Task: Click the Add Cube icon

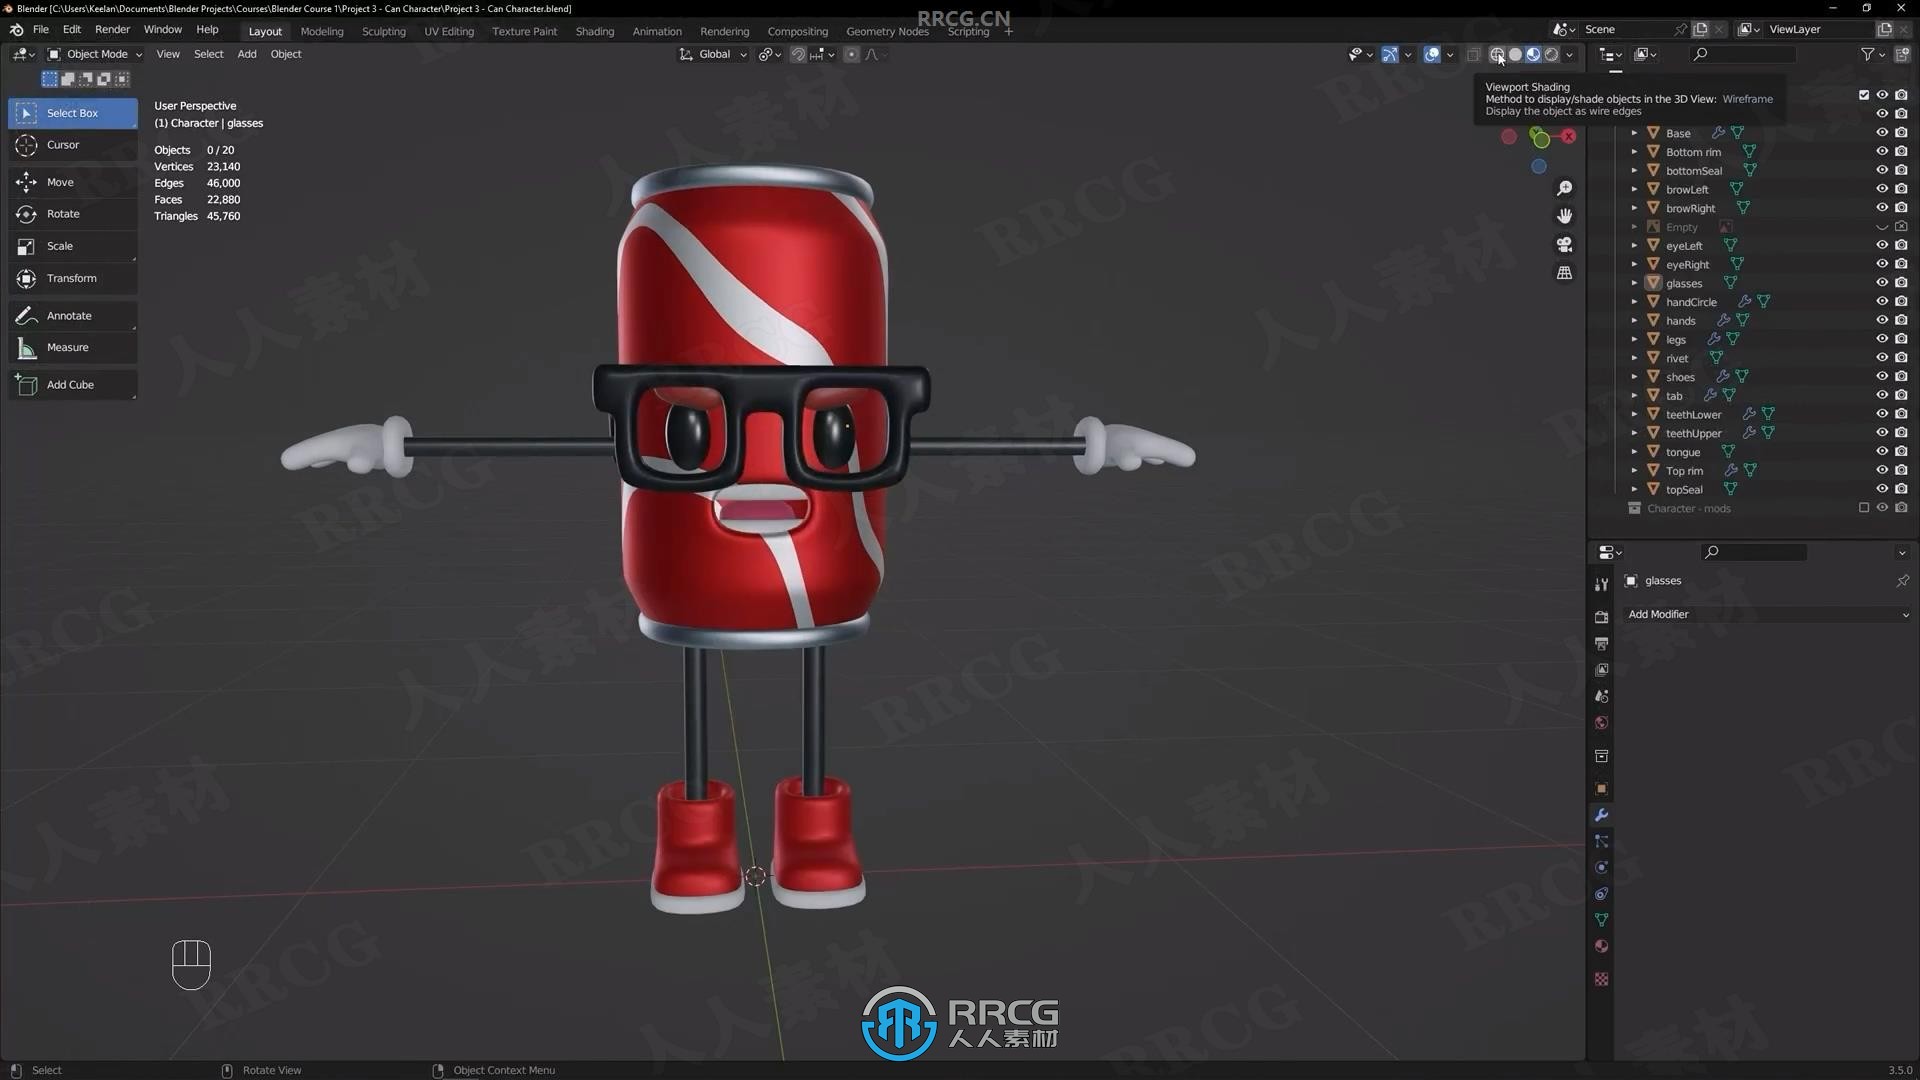Action: click(x=26, y=384)
